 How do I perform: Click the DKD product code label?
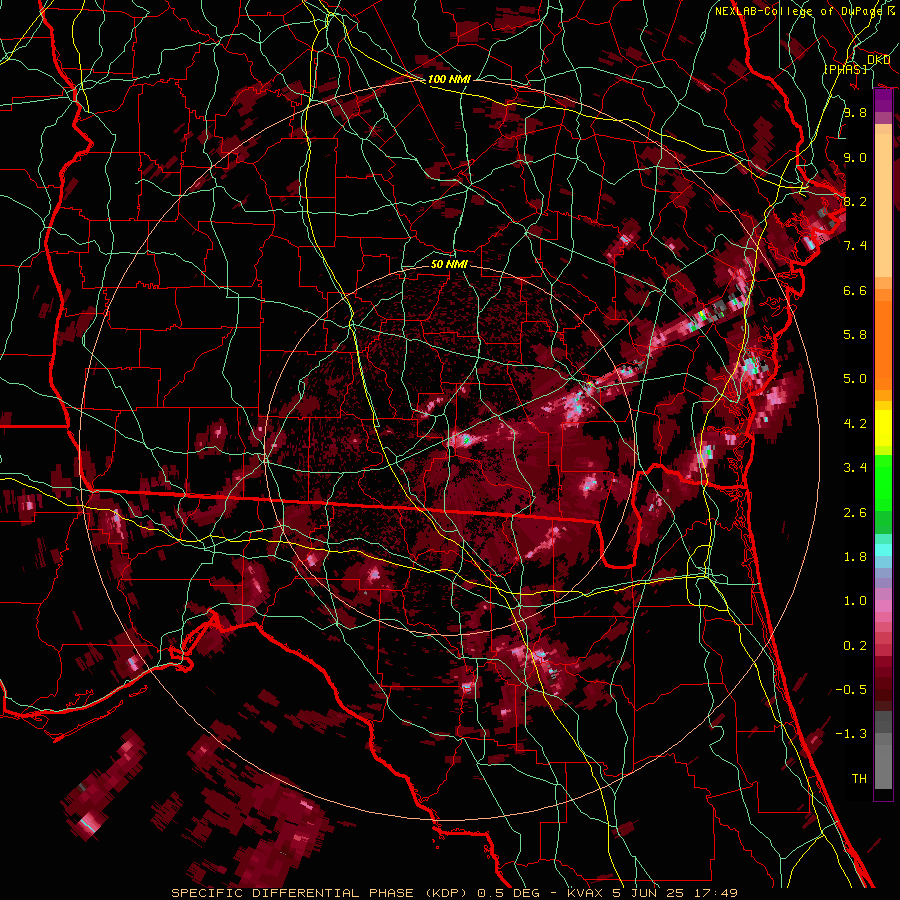[x=878, y=60]
